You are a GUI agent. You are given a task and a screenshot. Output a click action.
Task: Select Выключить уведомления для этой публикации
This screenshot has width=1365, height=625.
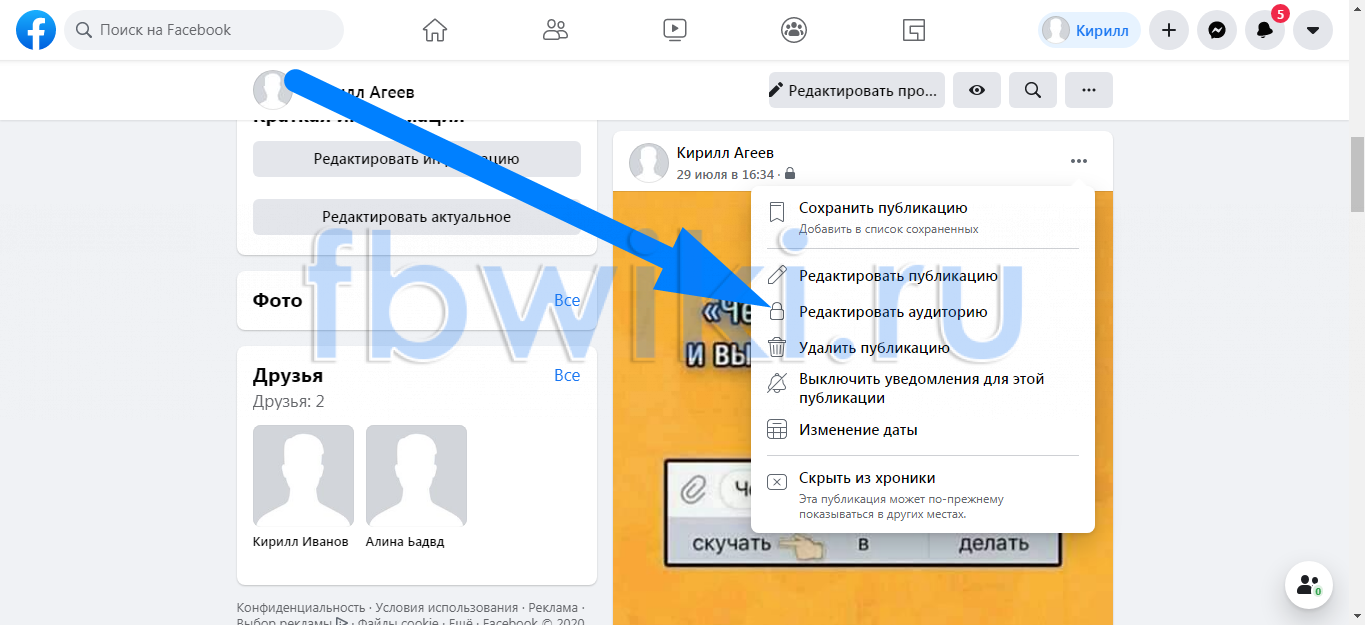(923, 389)
